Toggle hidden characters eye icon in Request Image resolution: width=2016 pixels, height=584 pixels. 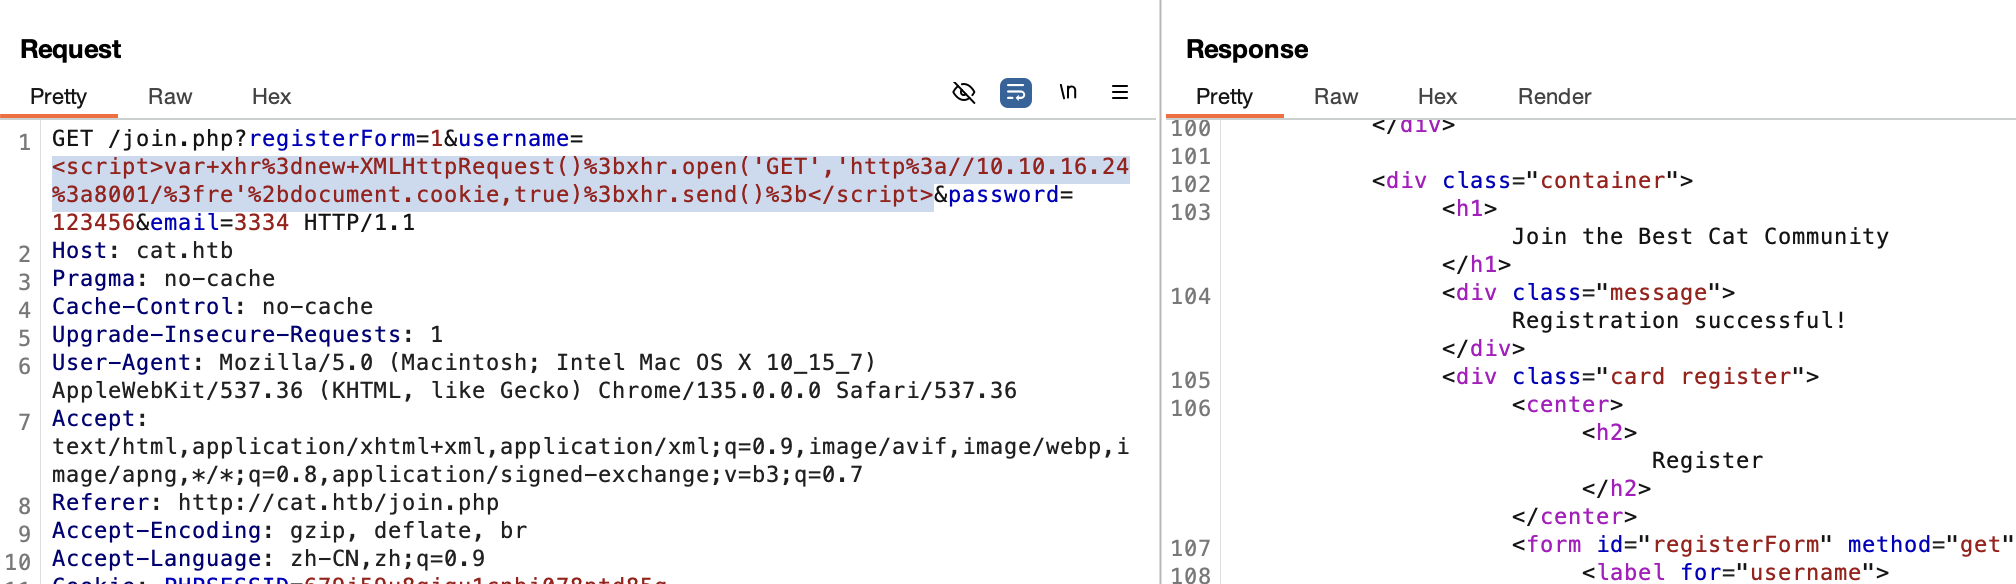coord(964,93)
